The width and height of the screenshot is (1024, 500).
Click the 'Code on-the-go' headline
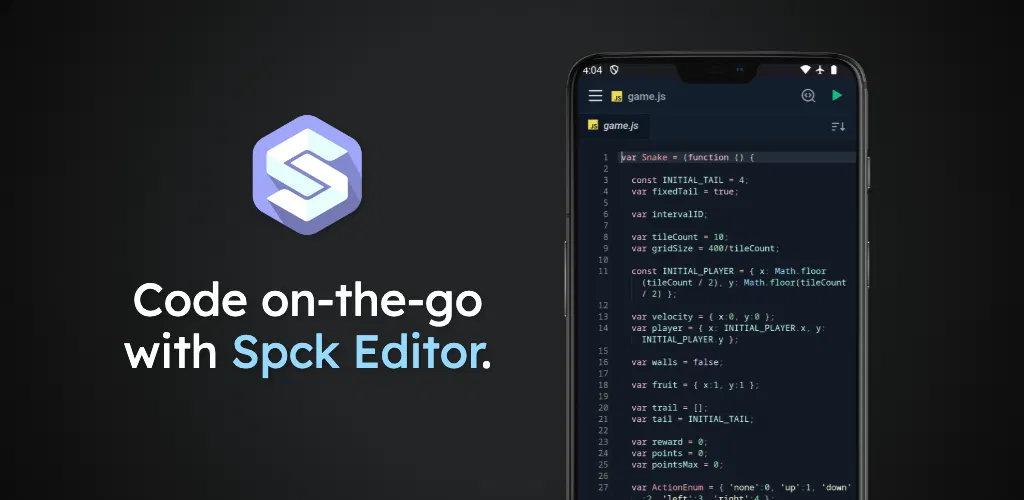point(308,300)
